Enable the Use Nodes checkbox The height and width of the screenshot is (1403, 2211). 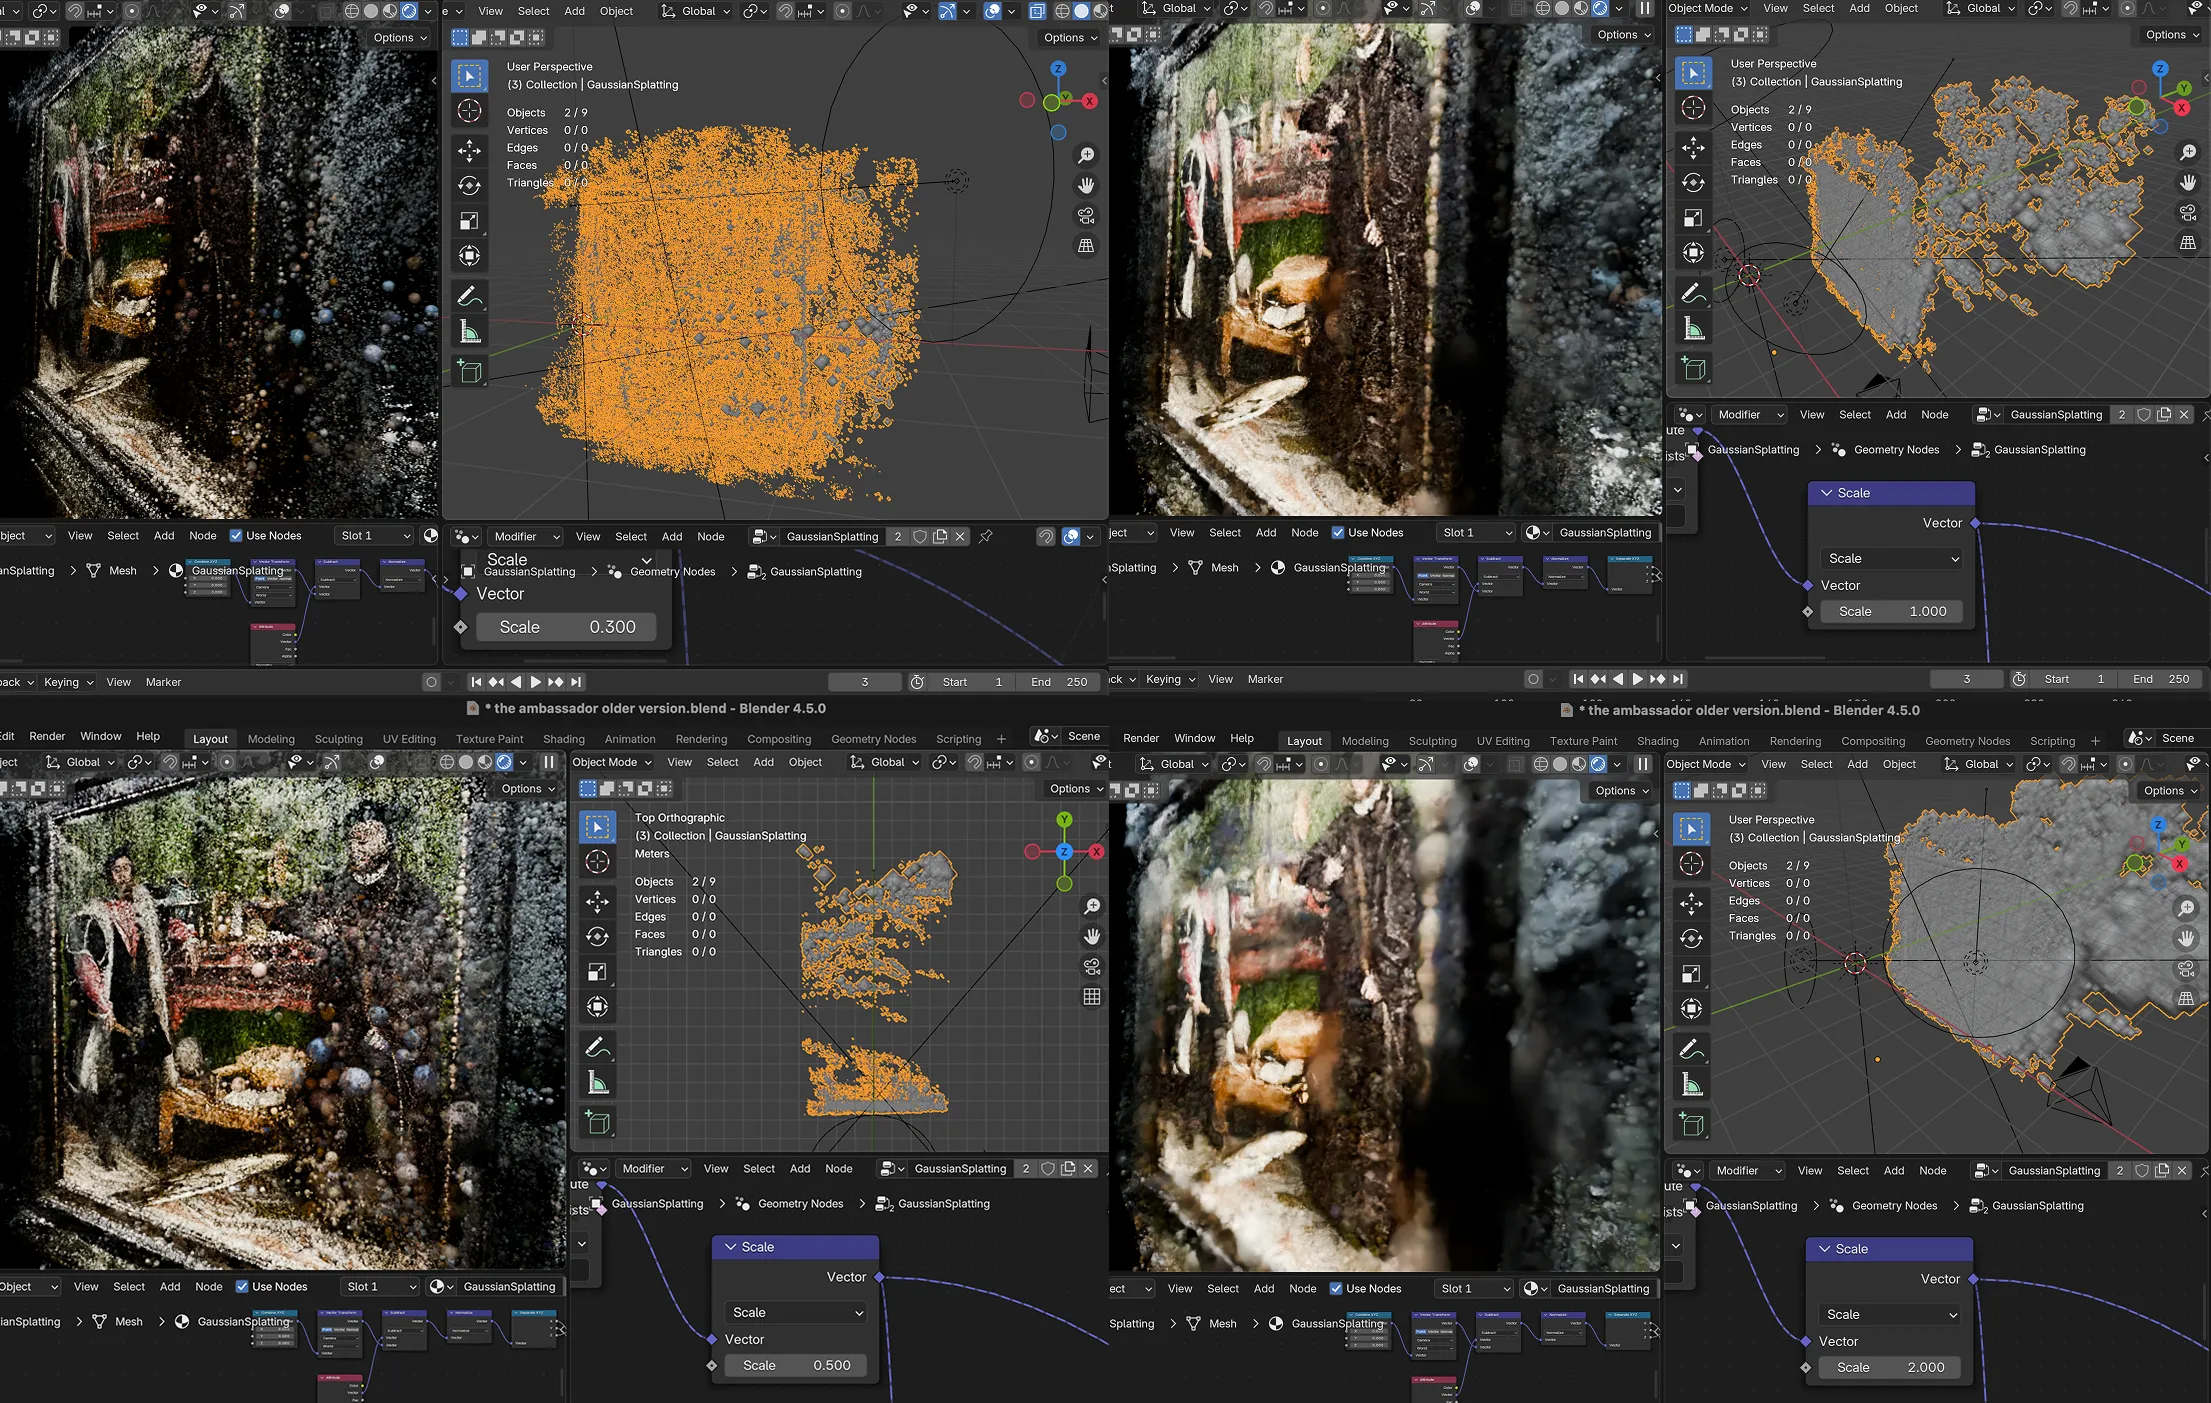(238, 535)
